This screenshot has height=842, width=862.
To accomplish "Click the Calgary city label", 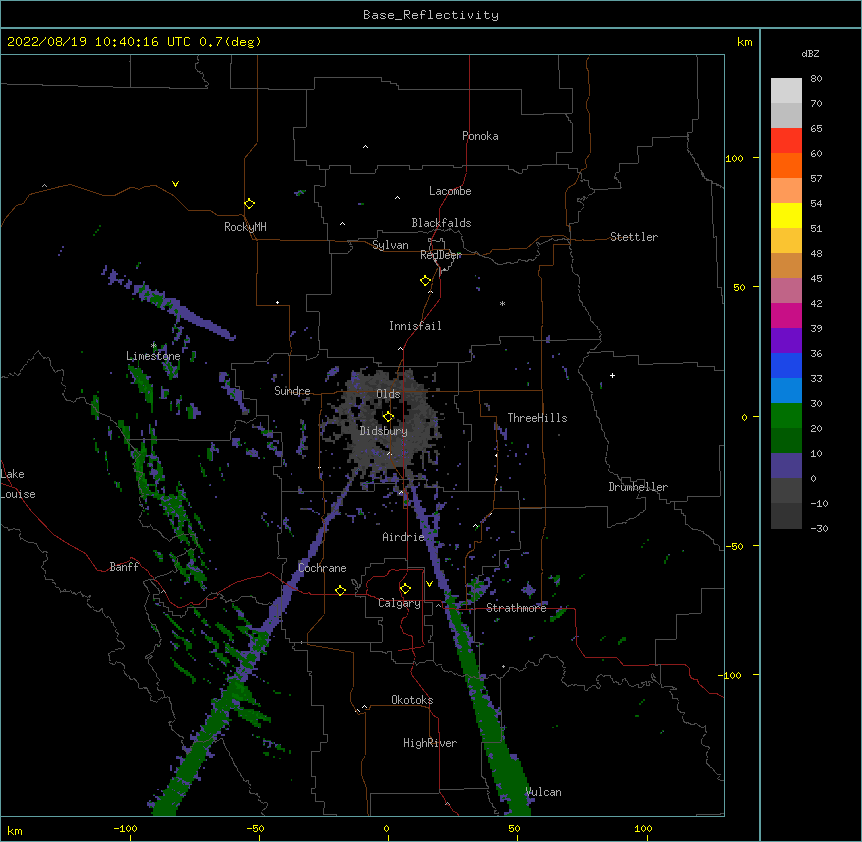I will (399, 603).
